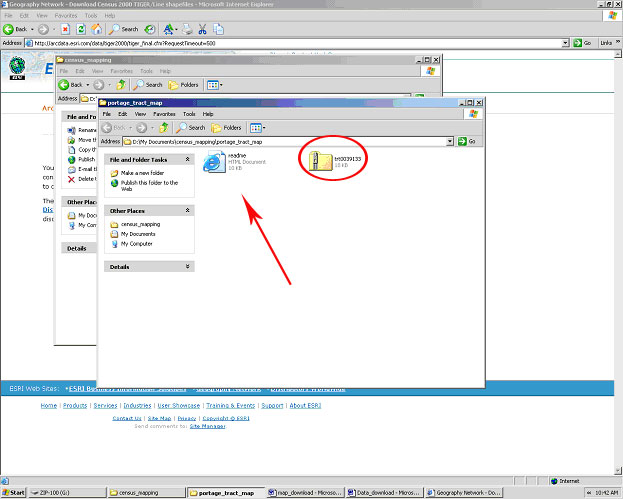
Task: Go to census_mapping in Other Places
Action: click(135, 224)
